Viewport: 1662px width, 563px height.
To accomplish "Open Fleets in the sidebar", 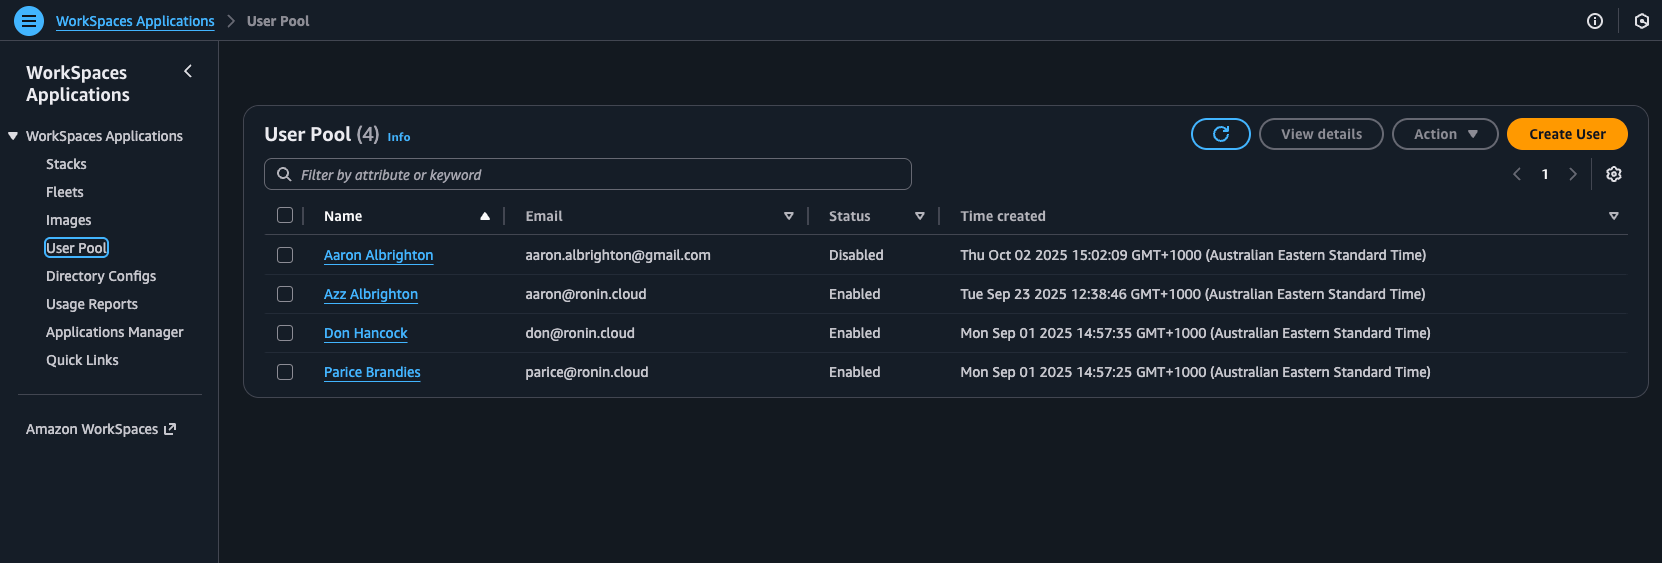I will pos(65,192).
